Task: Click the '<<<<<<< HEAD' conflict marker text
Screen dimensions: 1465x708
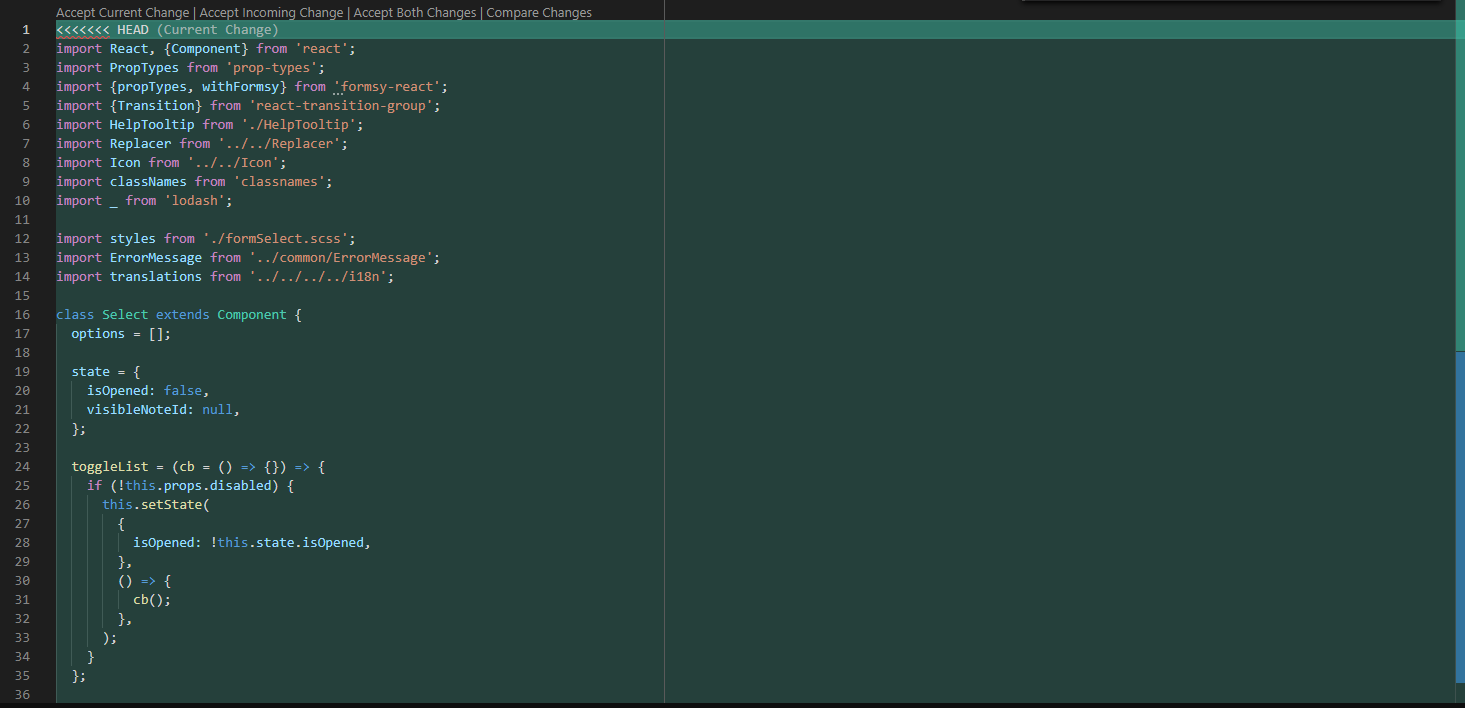Action: pyautogui.click(x=102, y=30)
